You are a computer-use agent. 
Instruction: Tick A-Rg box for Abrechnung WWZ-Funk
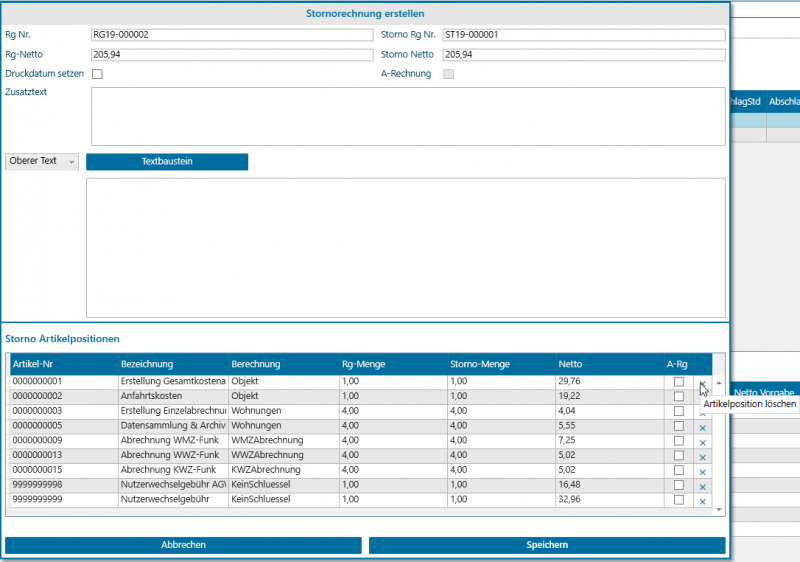[x=679, y=455]
